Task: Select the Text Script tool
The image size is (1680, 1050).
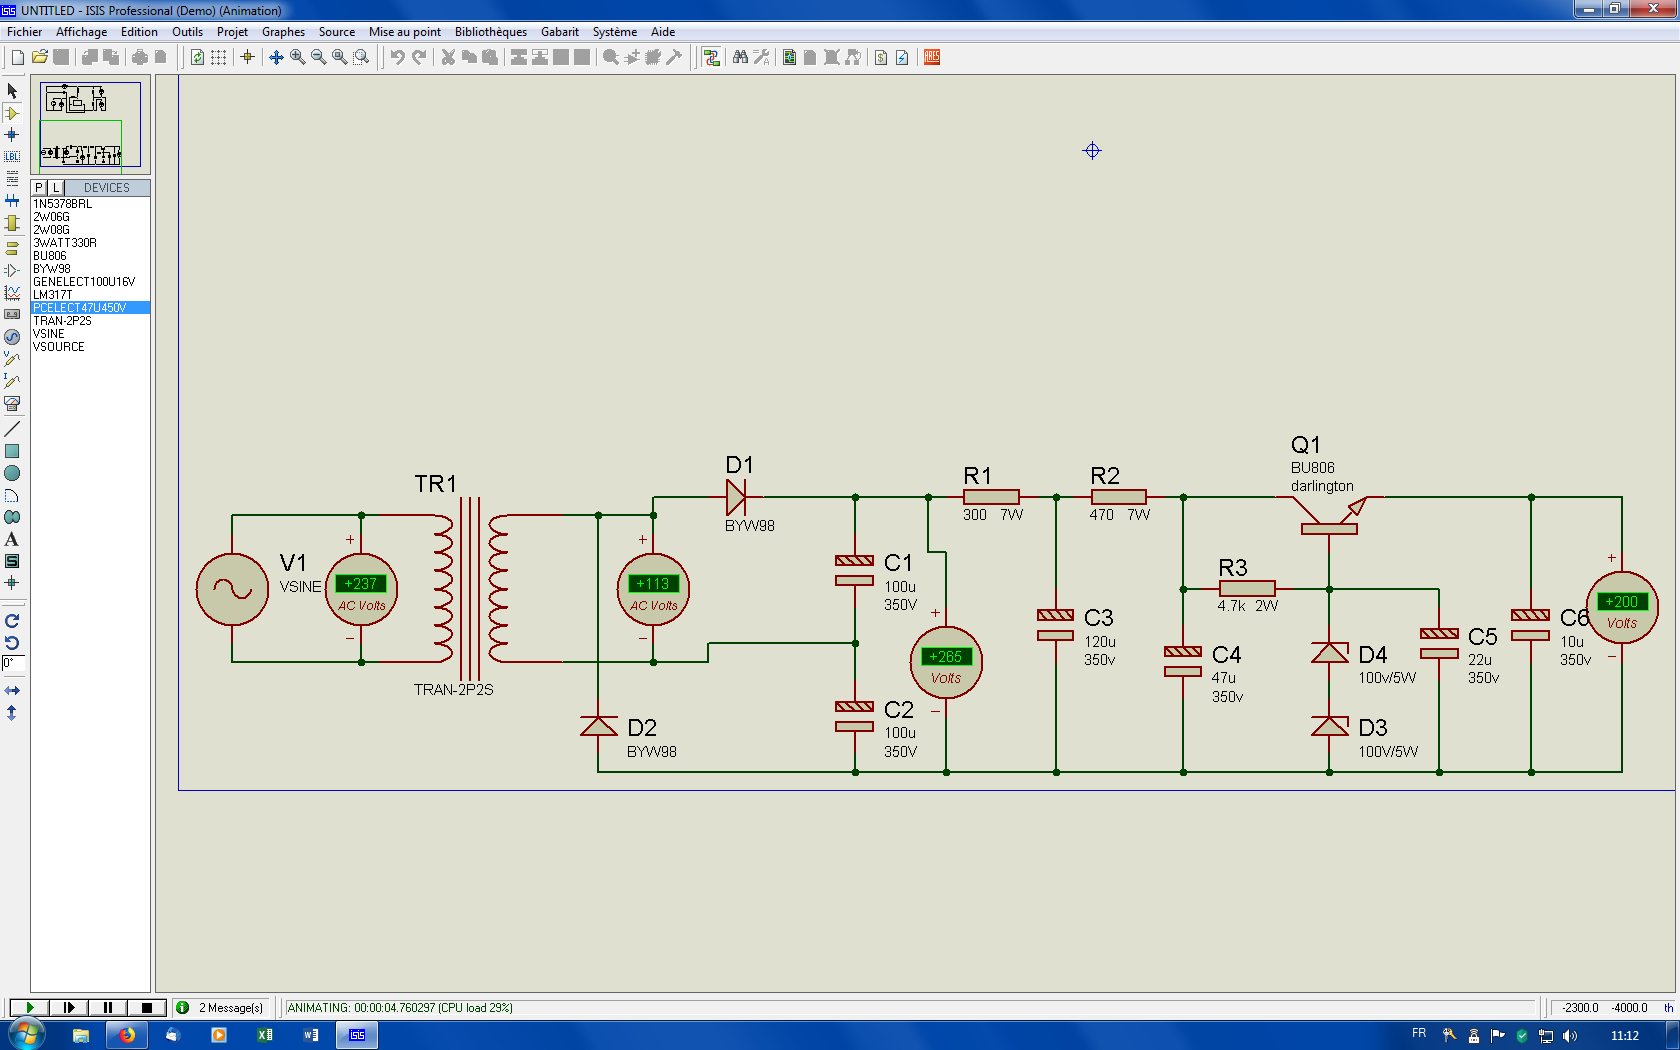Action: click(x=12, y=179)
